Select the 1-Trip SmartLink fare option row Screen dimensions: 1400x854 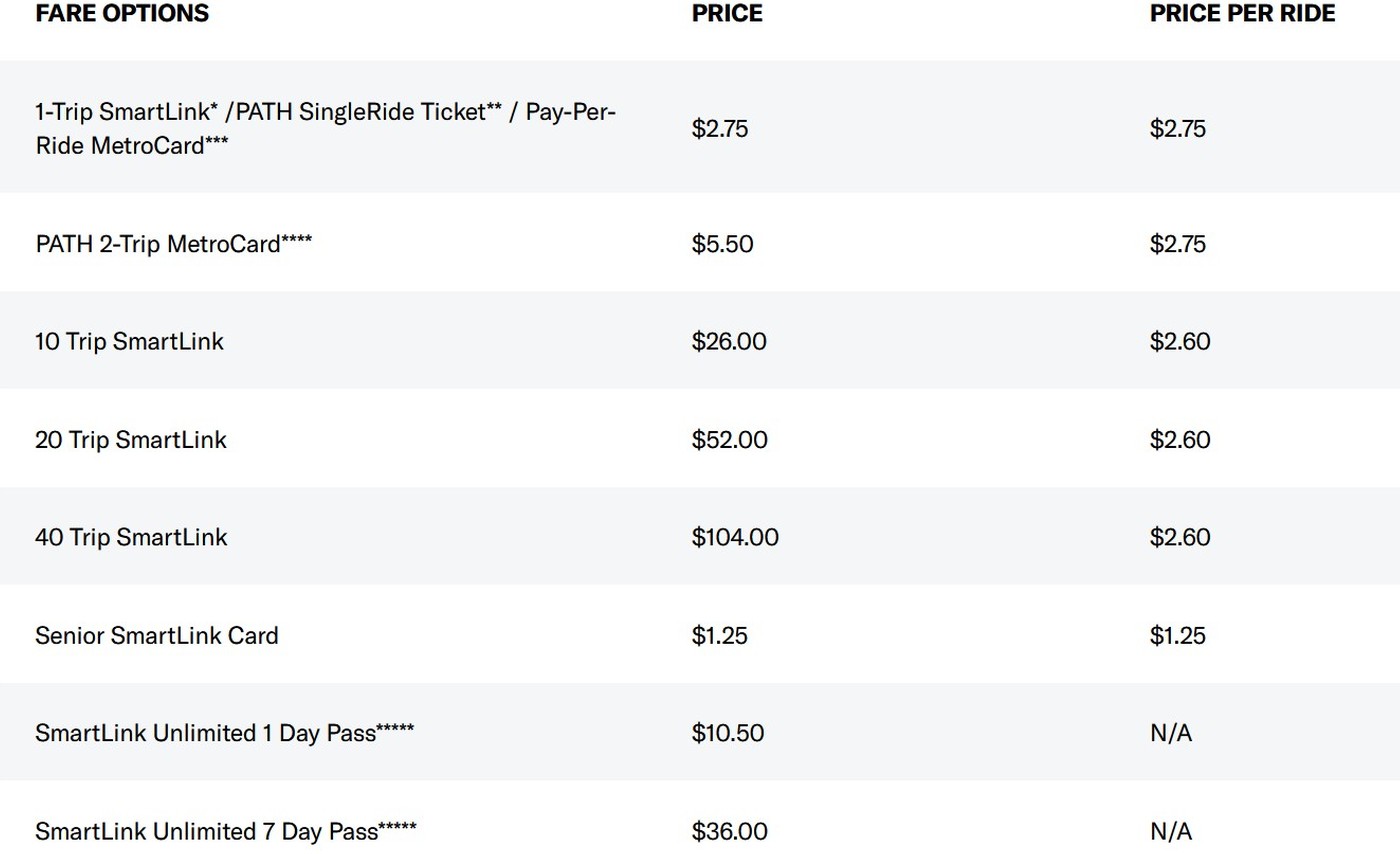pos(700,127)
